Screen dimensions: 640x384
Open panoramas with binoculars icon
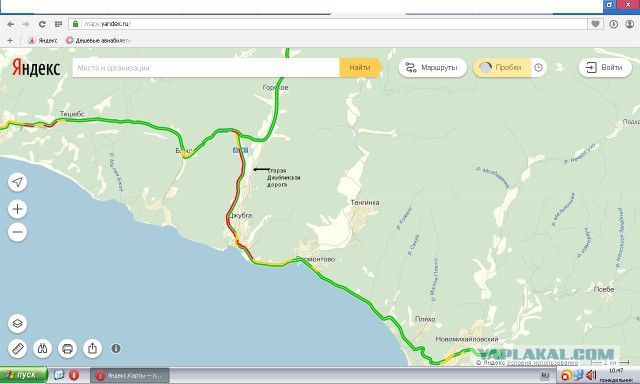pos(42,348)
